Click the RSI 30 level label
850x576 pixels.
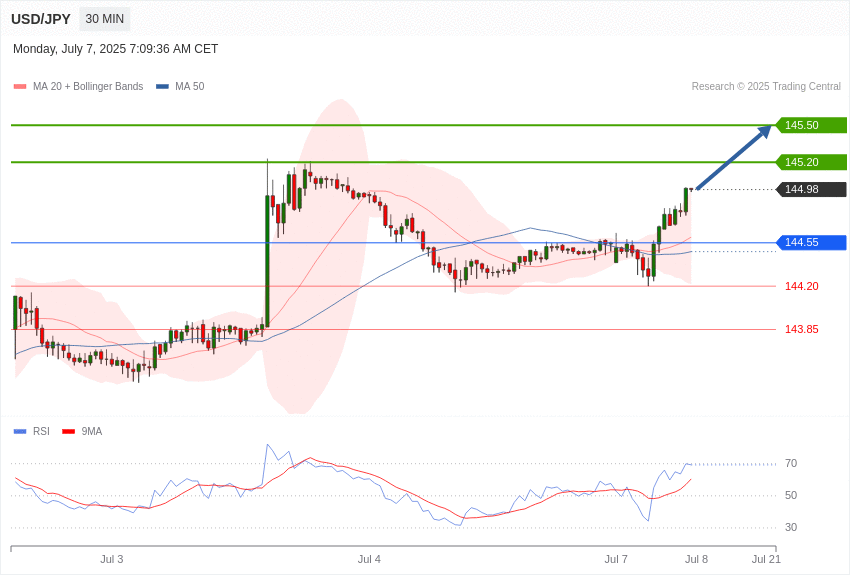791,527
